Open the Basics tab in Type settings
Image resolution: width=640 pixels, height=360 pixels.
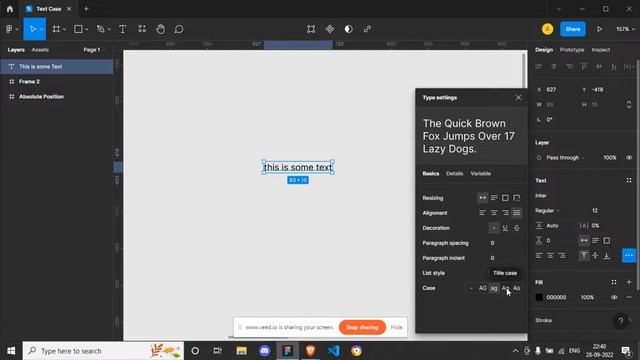pyautogui.click(x=431, y=173)
